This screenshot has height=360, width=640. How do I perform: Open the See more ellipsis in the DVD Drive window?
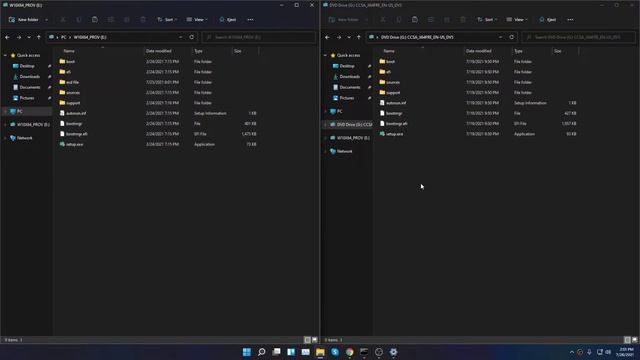tap(570, 20)
